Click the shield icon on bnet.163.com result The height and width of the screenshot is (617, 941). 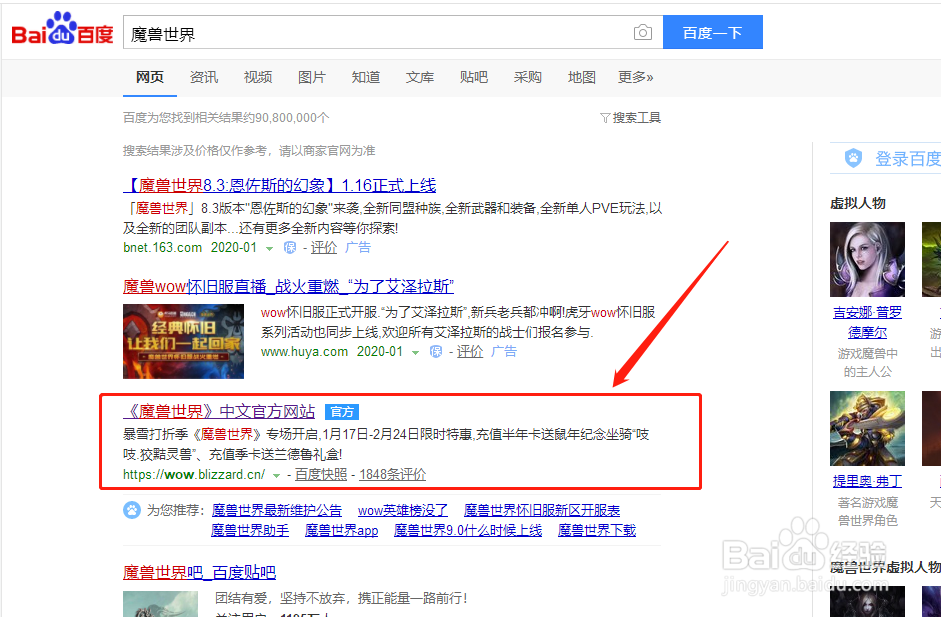pos(290,248)
